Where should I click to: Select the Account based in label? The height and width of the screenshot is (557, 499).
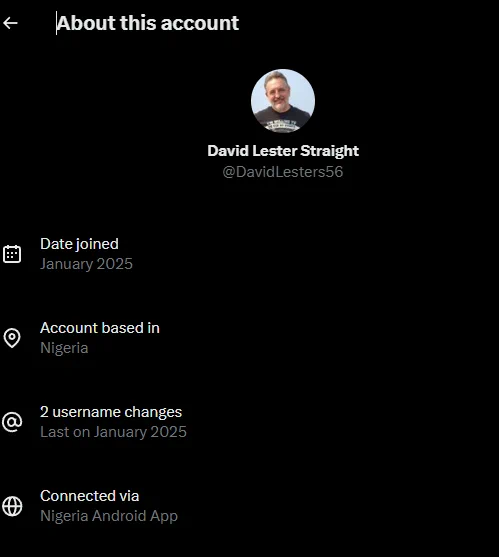100,328
